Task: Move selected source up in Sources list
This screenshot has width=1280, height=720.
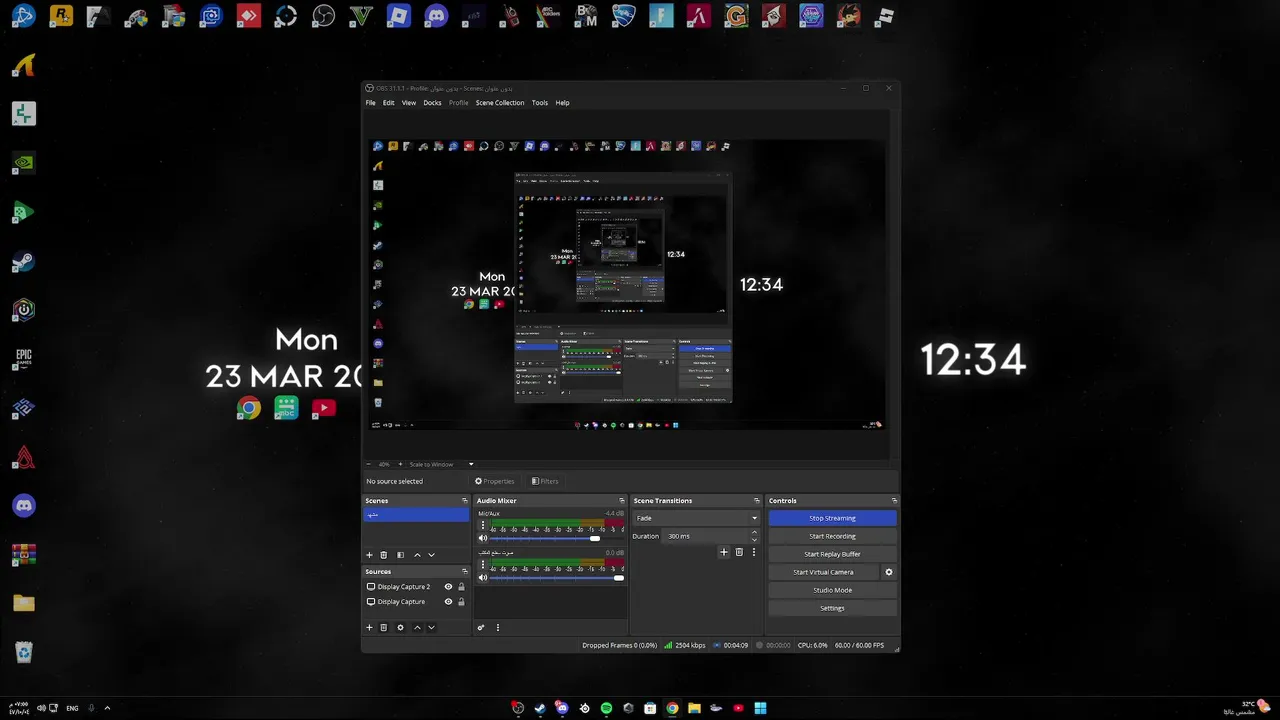Action: pos(417,628)
